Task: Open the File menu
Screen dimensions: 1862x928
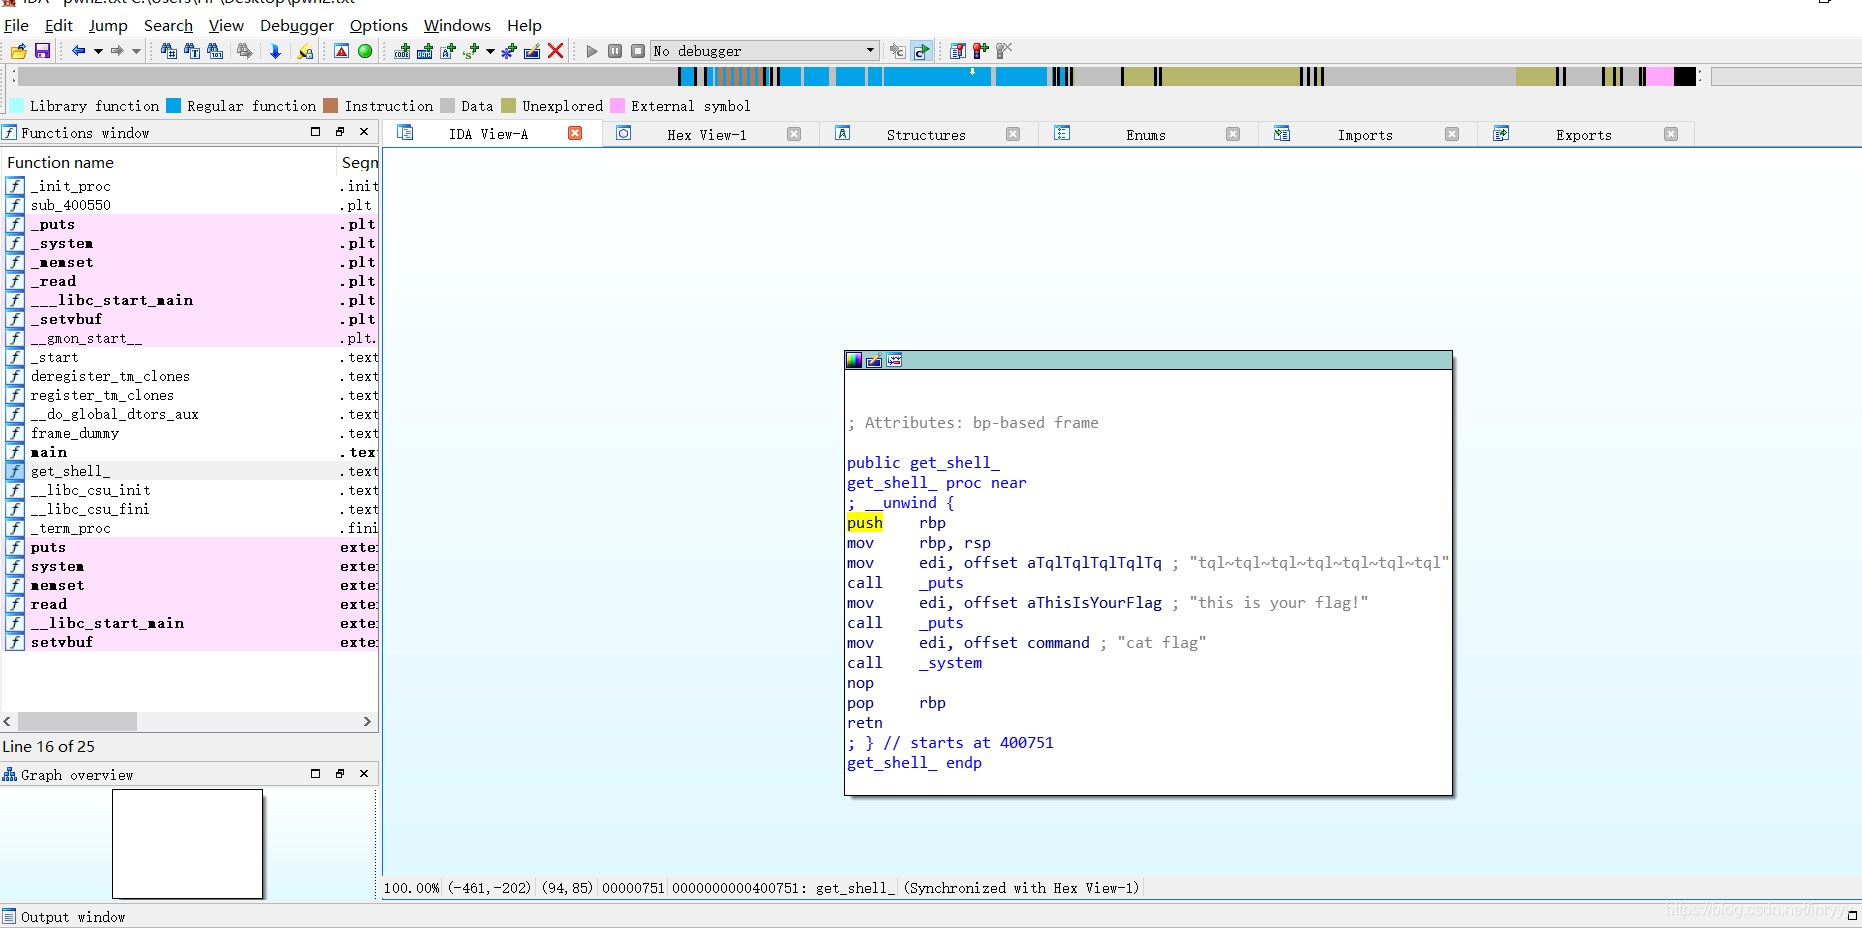Action: [16, 25]
